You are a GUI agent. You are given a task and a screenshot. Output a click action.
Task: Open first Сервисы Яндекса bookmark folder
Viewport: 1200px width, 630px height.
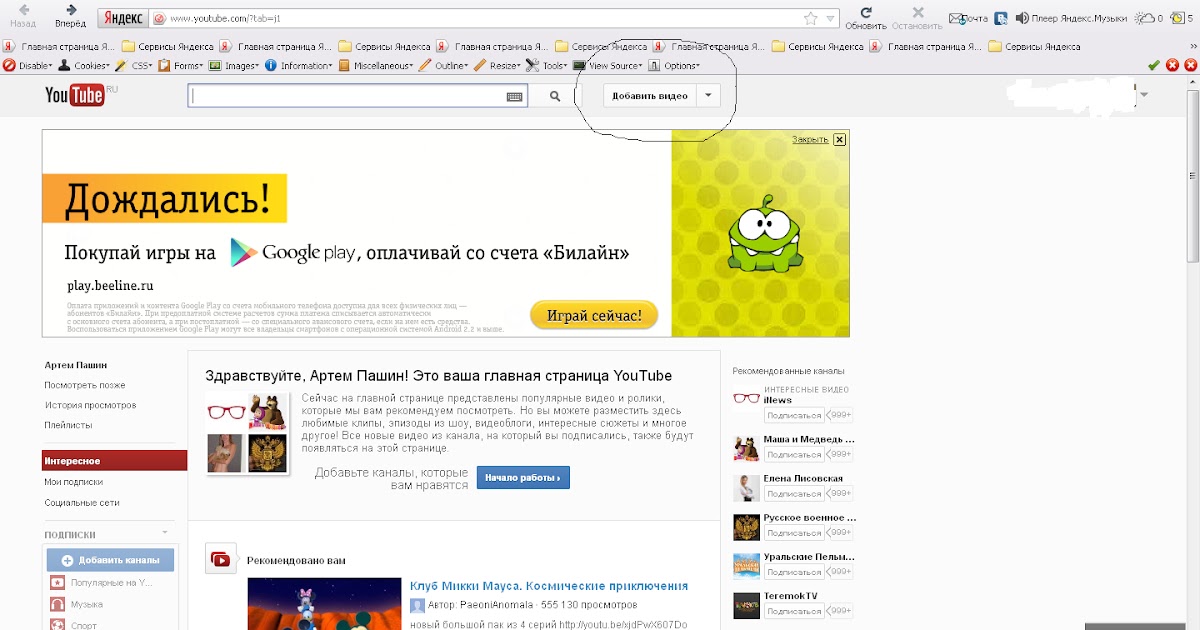point(168,46)
